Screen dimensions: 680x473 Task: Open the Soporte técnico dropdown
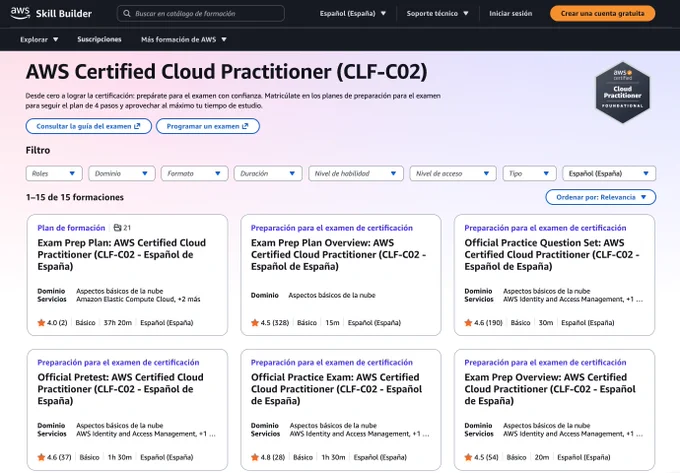pos(437,13)
